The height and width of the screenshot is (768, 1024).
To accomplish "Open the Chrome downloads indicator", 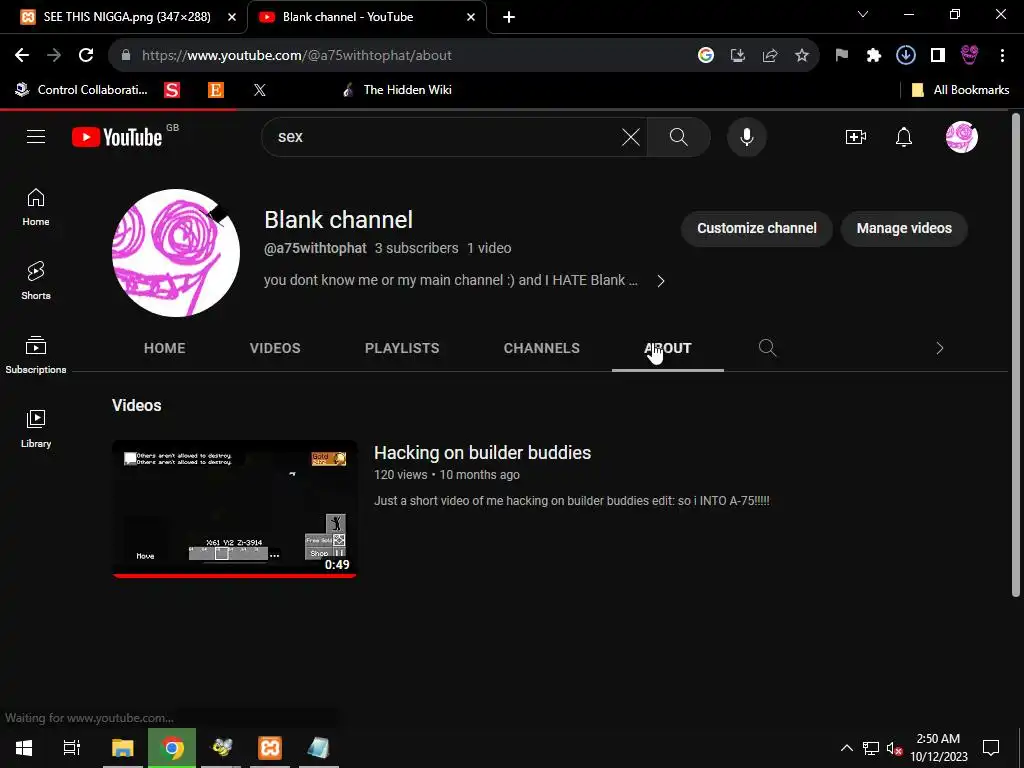I will click(906, 56).
